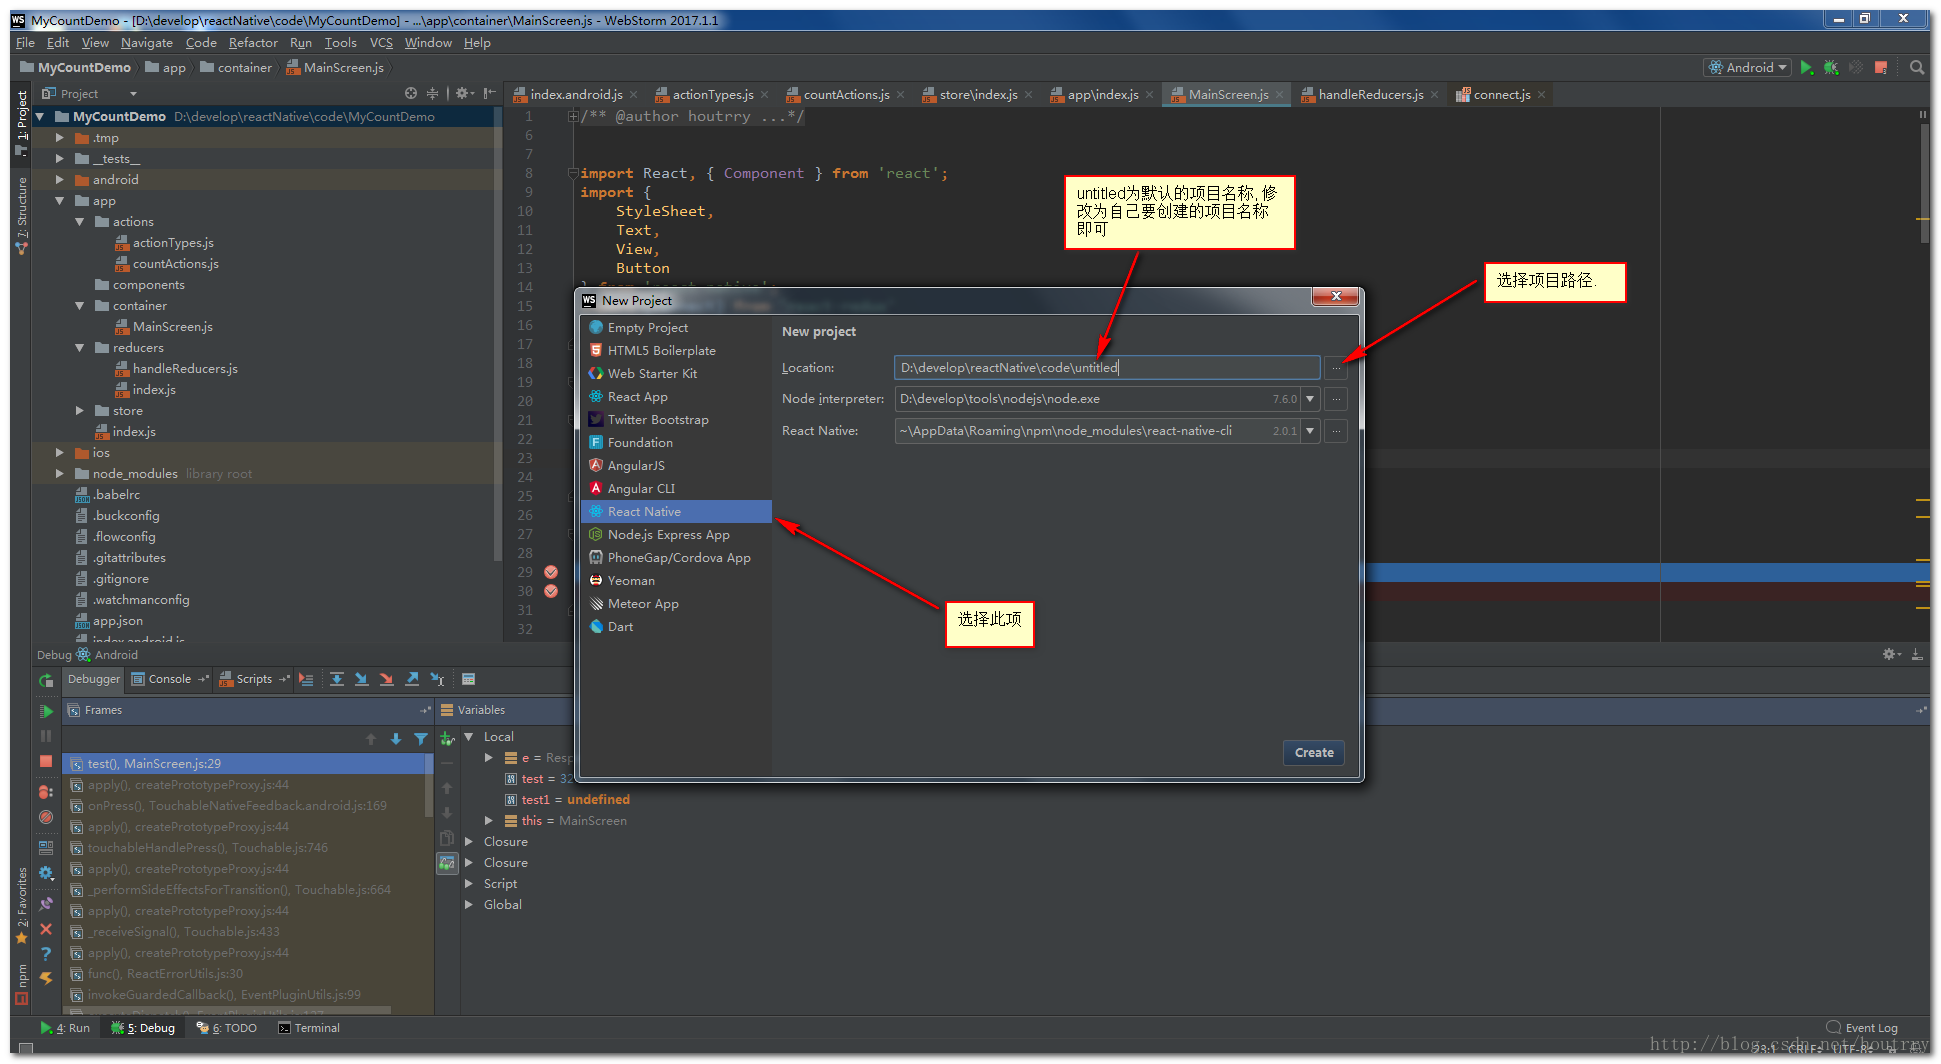Mute breakpoints in debug sidebar

[x=46, y=817]
